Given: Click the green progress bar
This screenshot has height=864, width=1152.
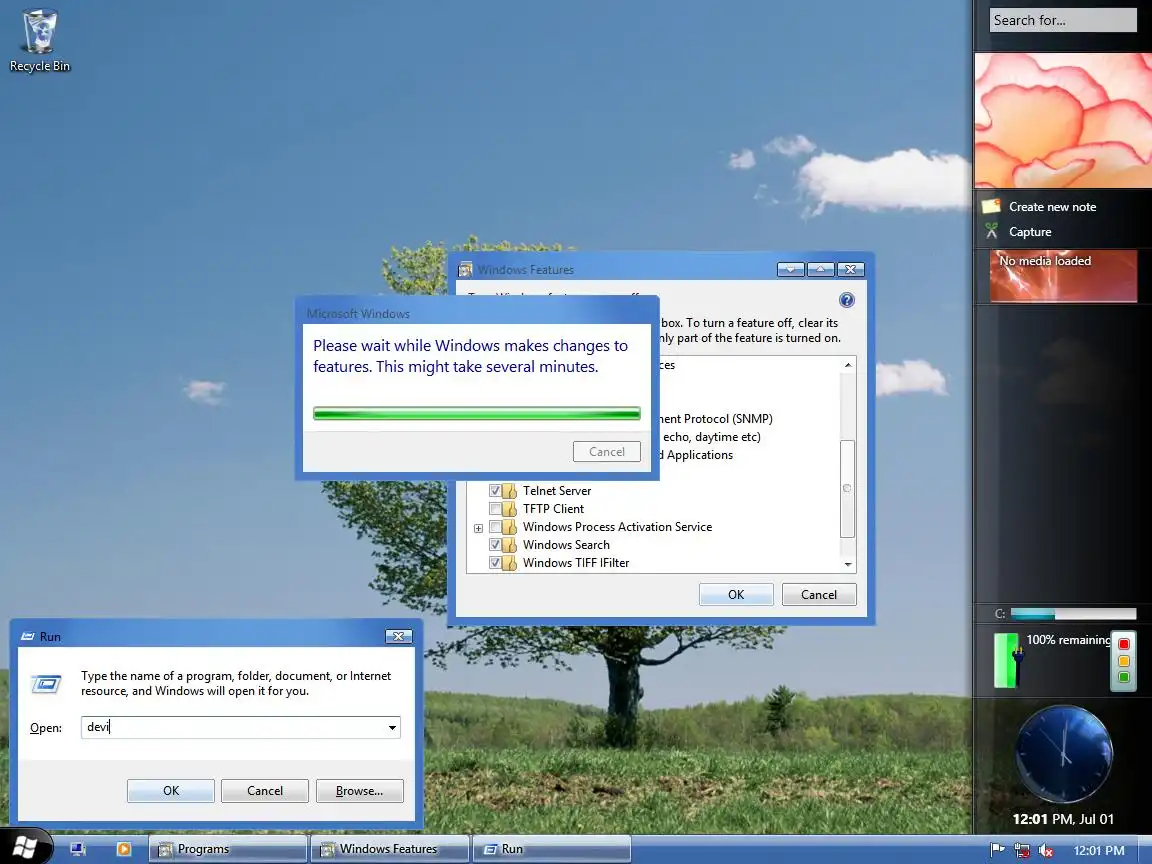Looking at the screenshot, I should [477, 414].
